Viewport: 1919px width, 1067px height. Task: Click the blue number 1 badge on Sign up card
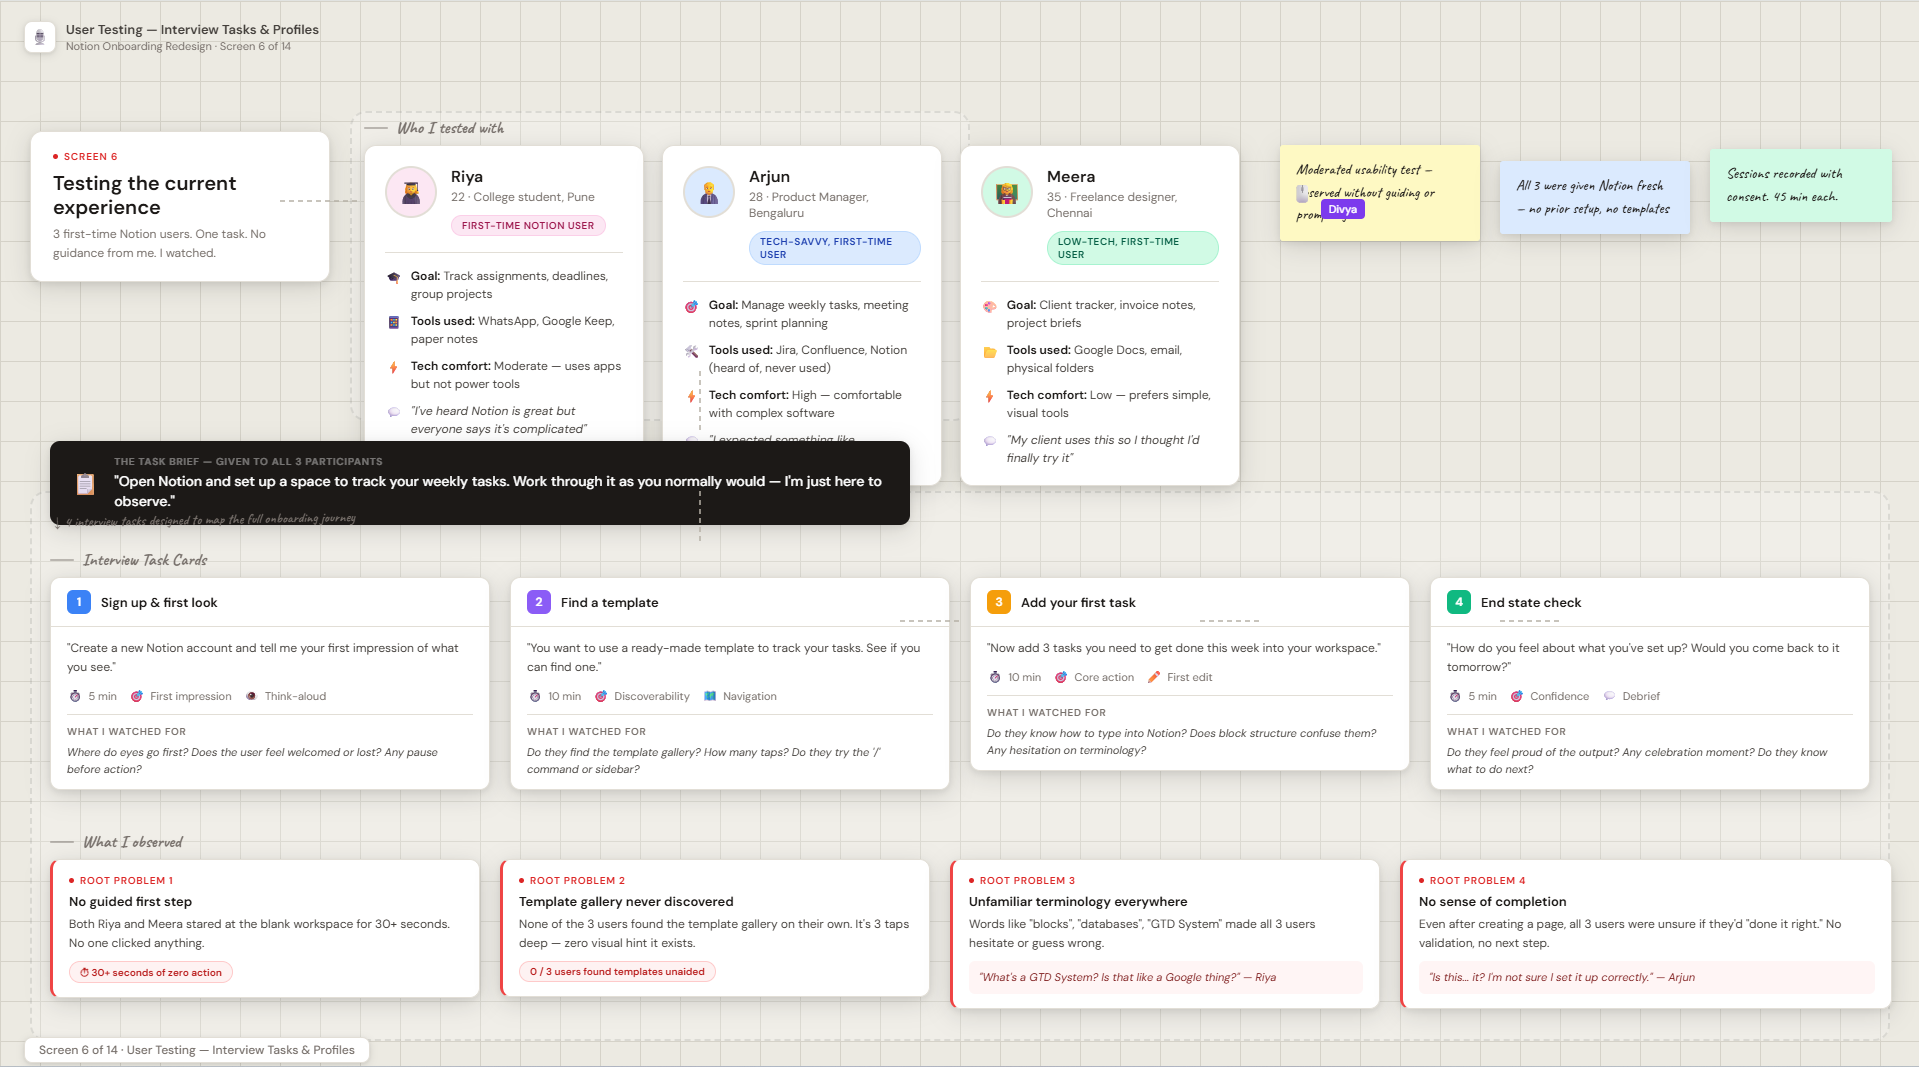pyautogui.click(x=79, y=602)
